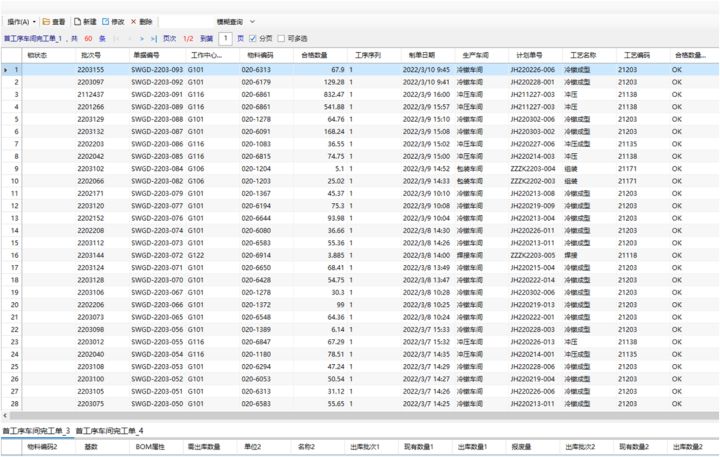Click the page number input box
Screen dimensions: 720x457
(x=225, y=39)
